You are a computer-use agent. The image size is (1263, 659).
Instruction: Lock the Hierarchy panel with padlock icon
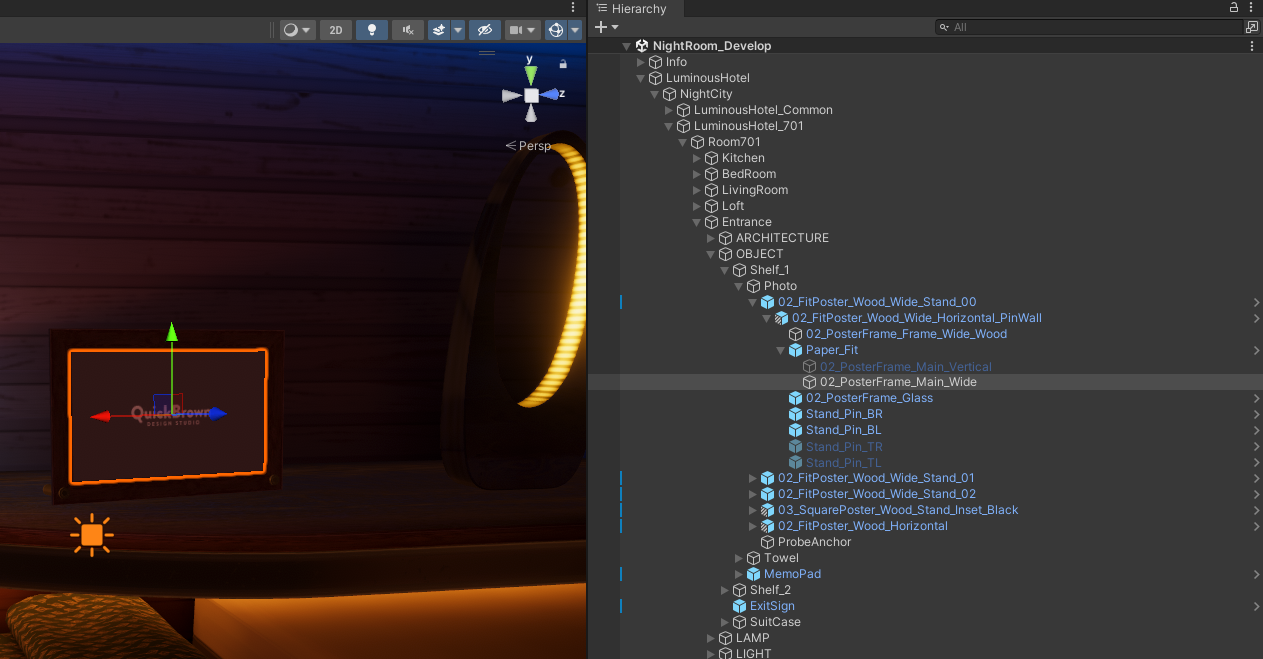click(1234, 8)
